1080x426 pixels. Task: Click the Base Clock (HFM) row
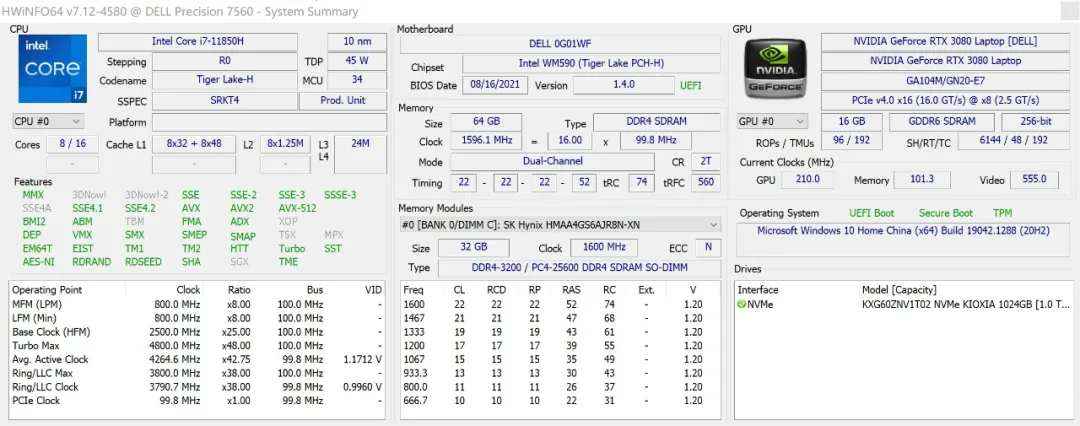(x=197, y=332)
